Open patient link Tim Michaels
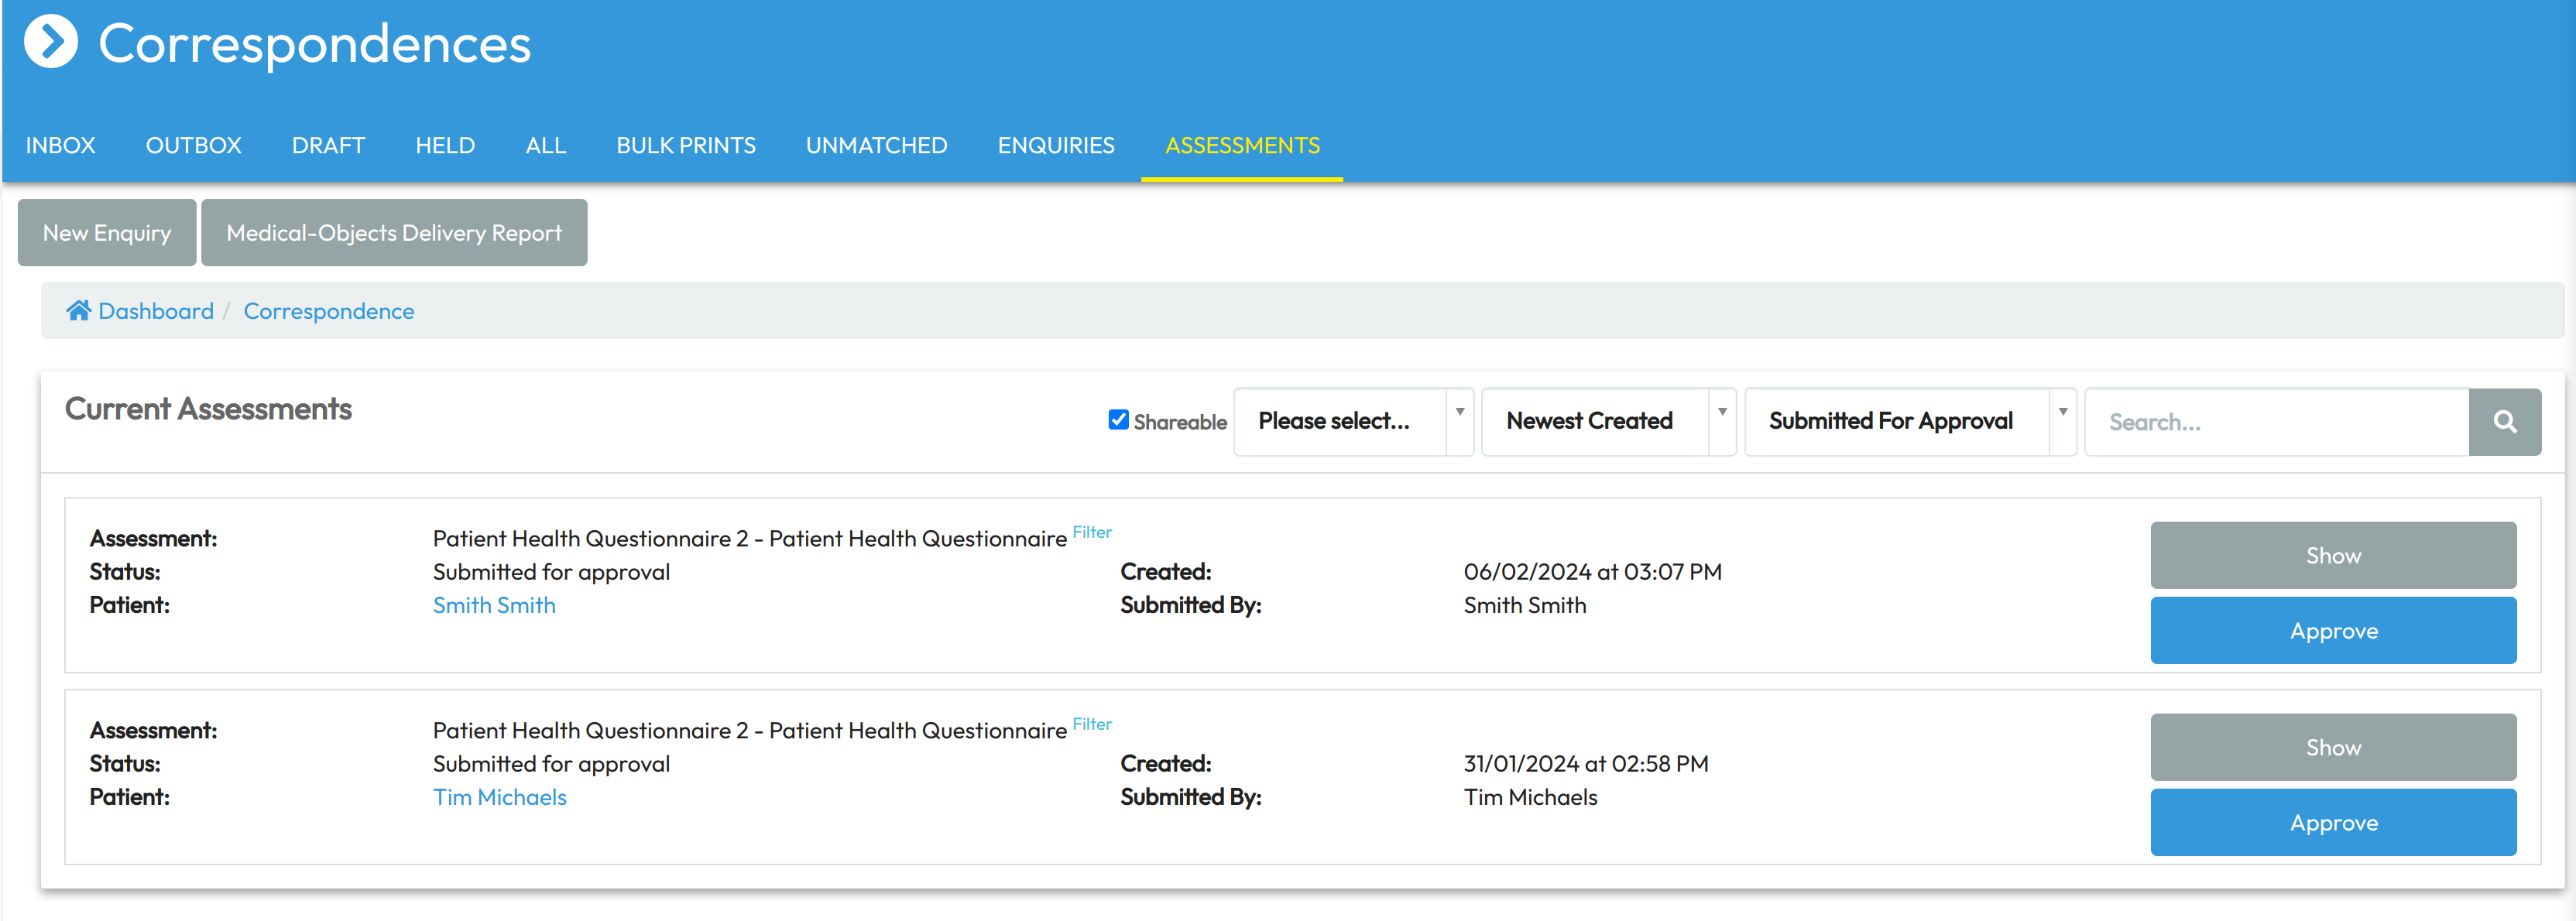Screen dimensions: 2576x921 pyautogui.click(x=499, y=797)
